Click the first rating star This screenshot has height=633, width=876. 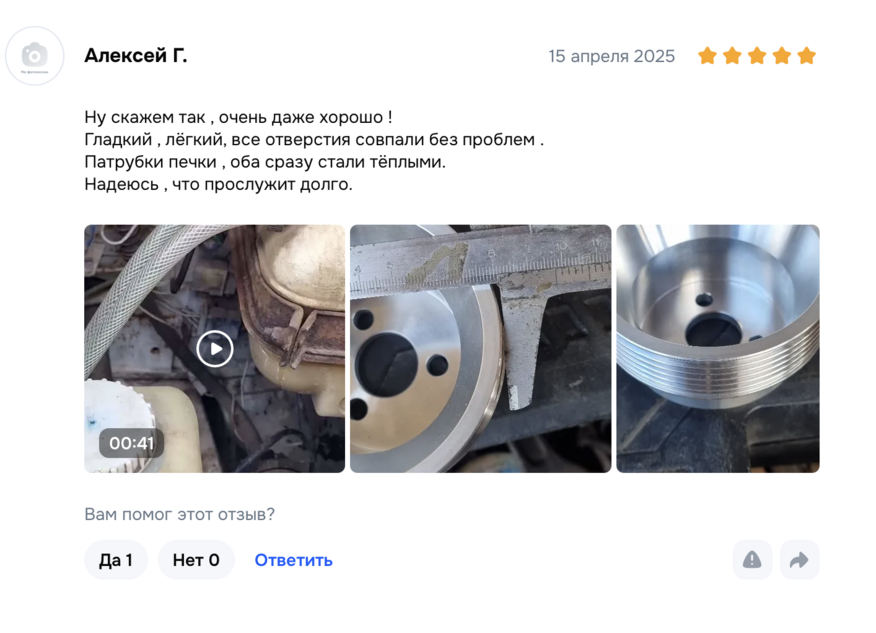click(707, 56)
